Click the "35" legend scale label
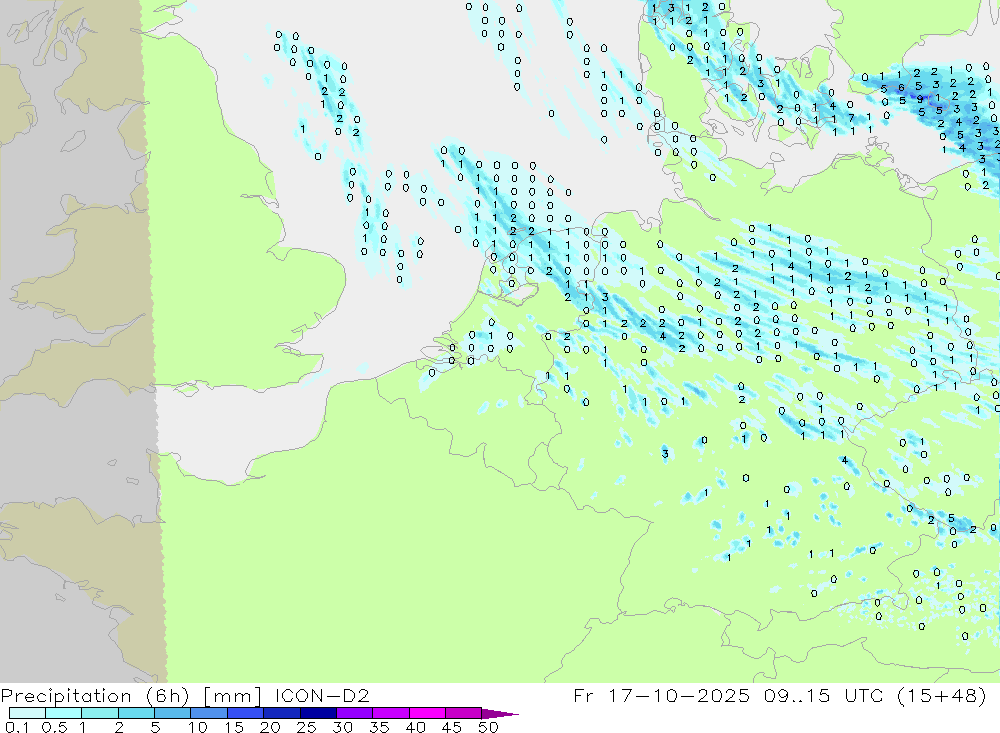1000x733 pixels. [379, 727]
